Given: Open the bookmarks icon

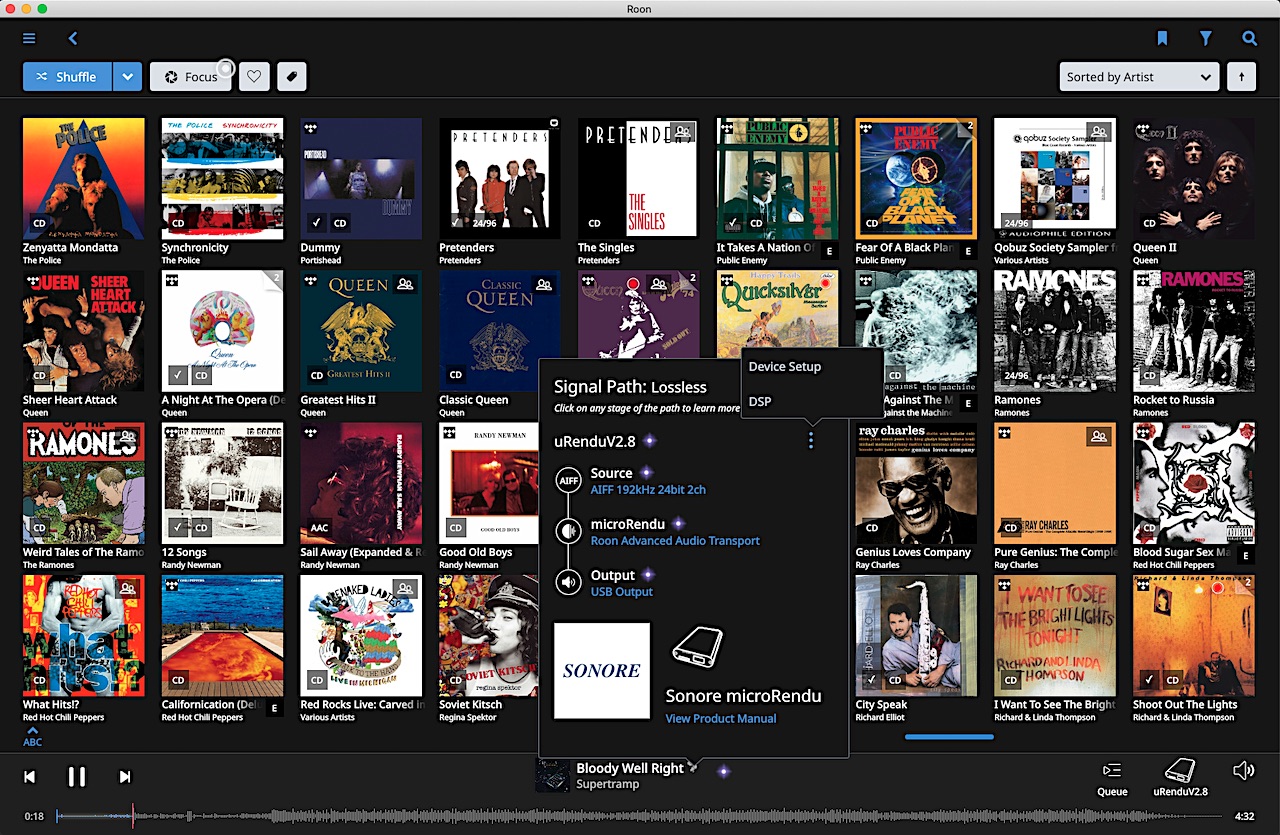Looking at the screenshot, I should point(1162,39).
